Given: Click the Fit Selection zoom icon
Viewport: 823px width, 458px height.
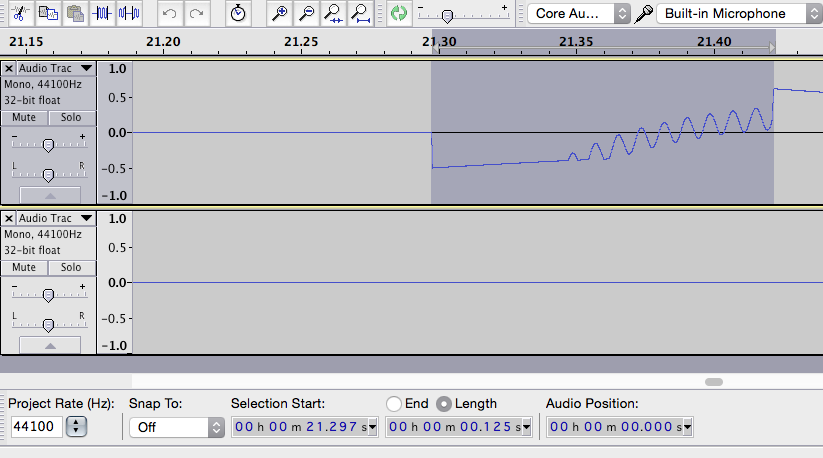Looking at the screenshot, I should pyautogui.click(x=332, y=13).
